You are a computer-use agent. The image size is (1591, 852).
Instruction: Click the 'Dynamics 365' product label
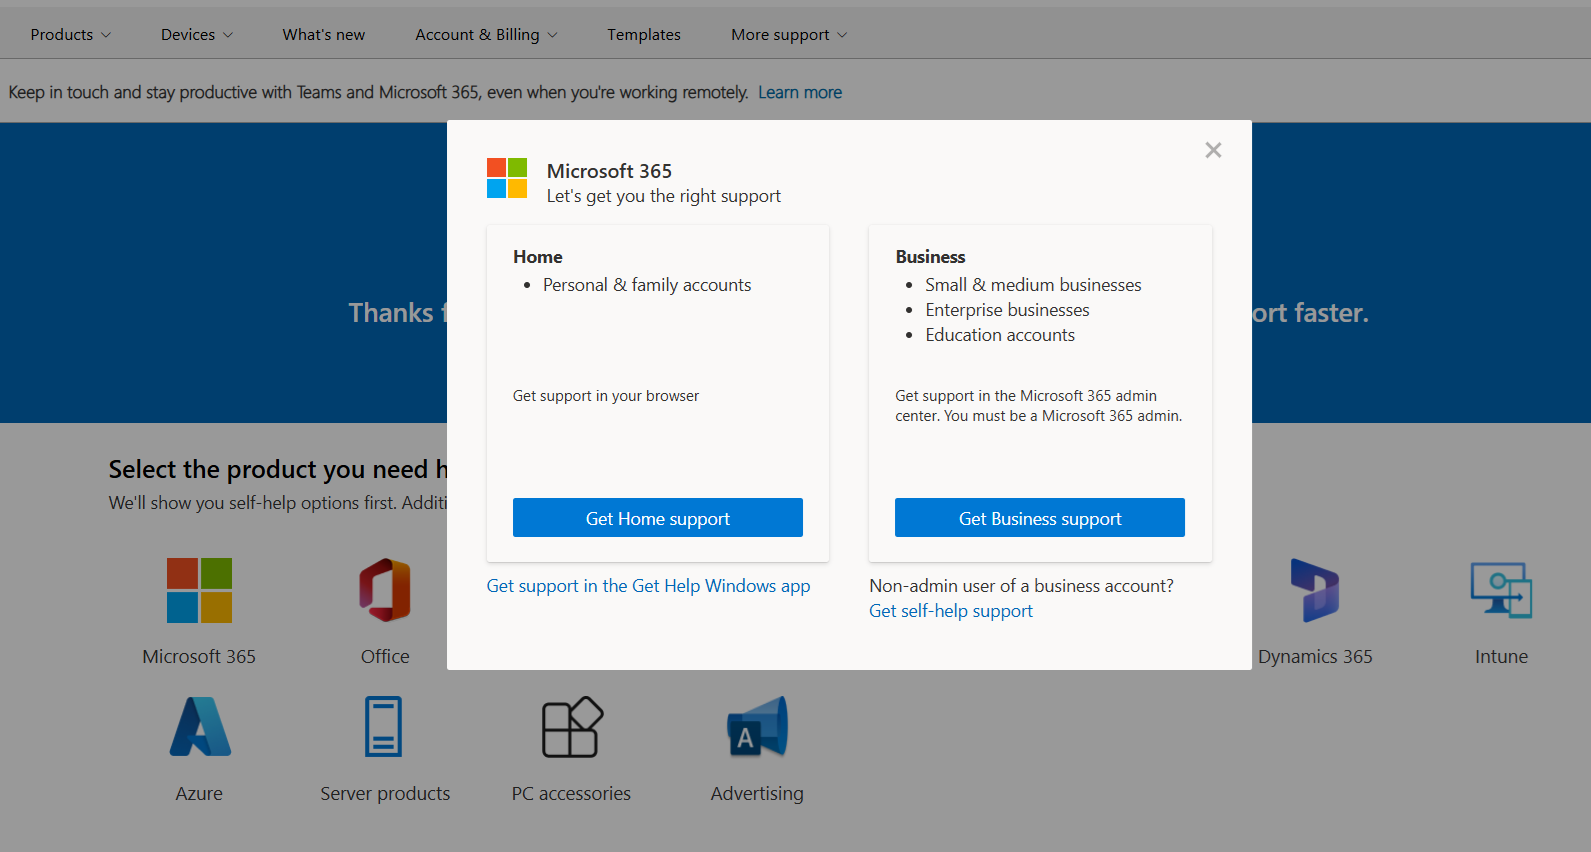pos(1315,656)
